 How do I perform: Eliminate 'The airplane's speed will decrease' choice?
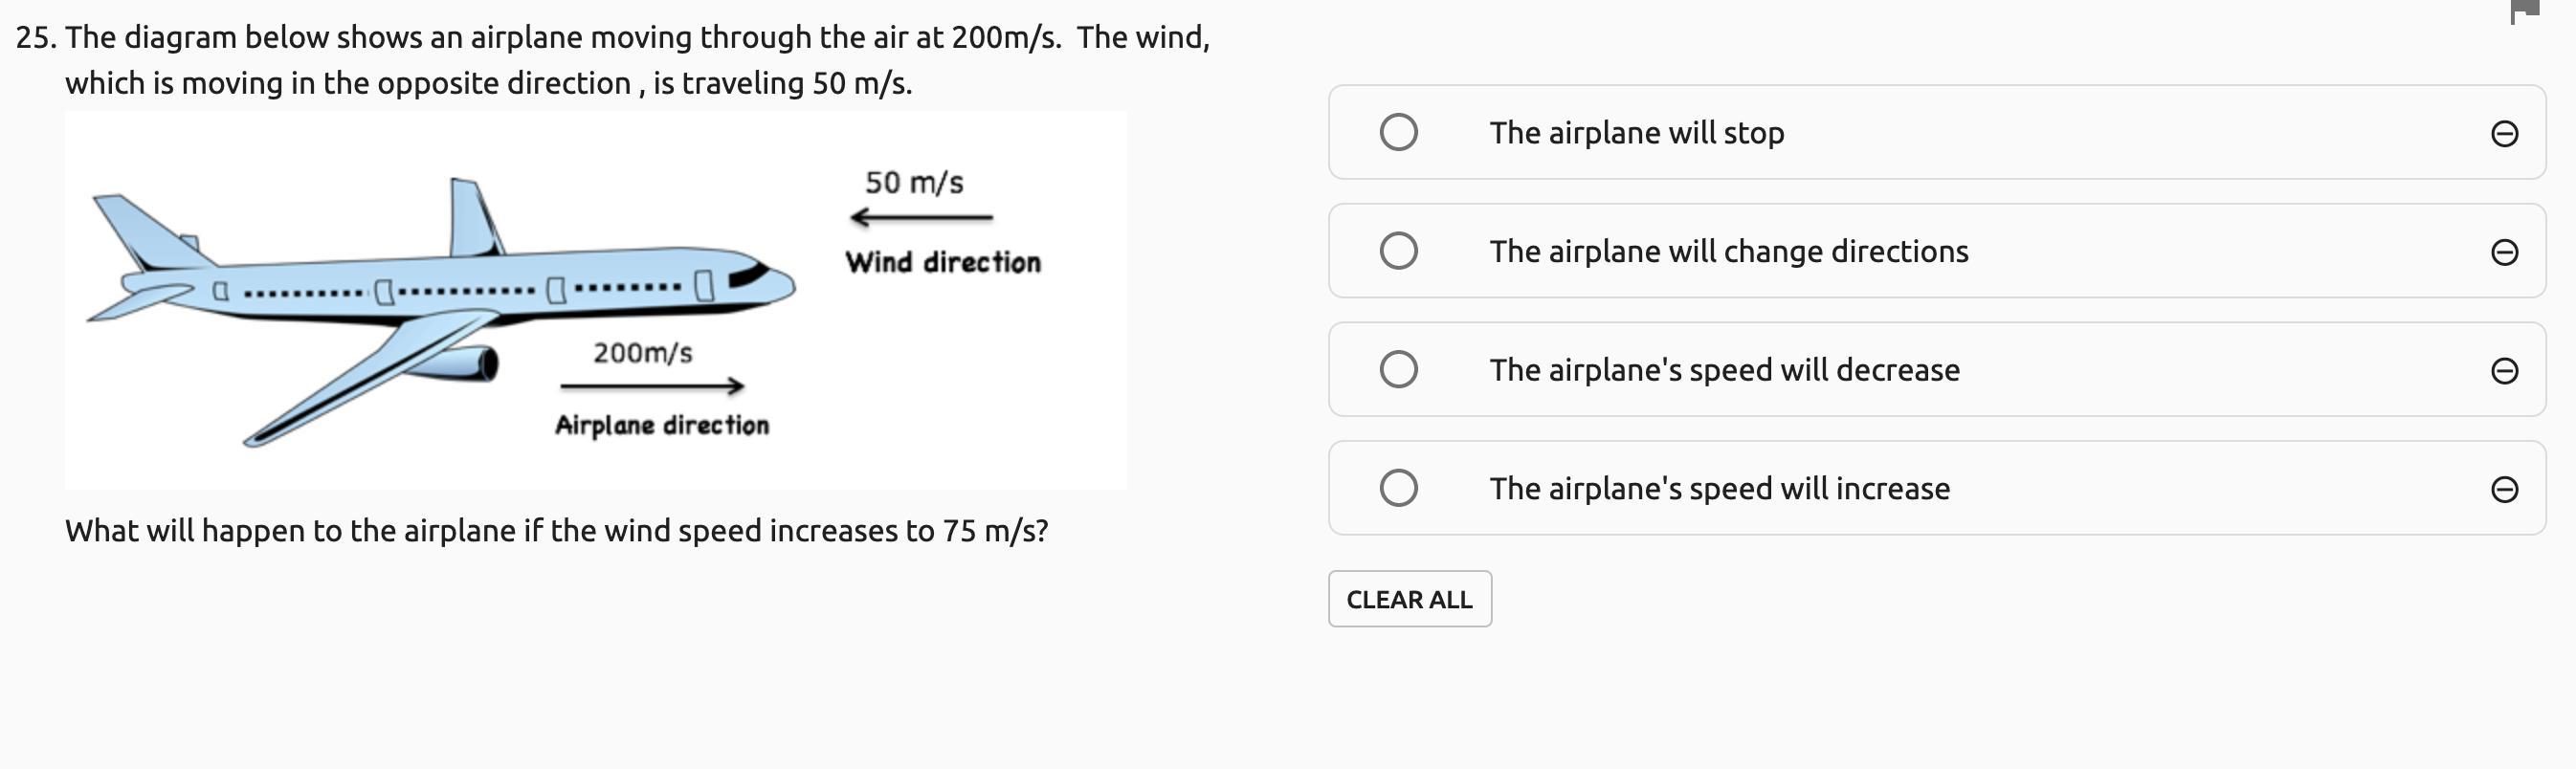coord(2504,371)
